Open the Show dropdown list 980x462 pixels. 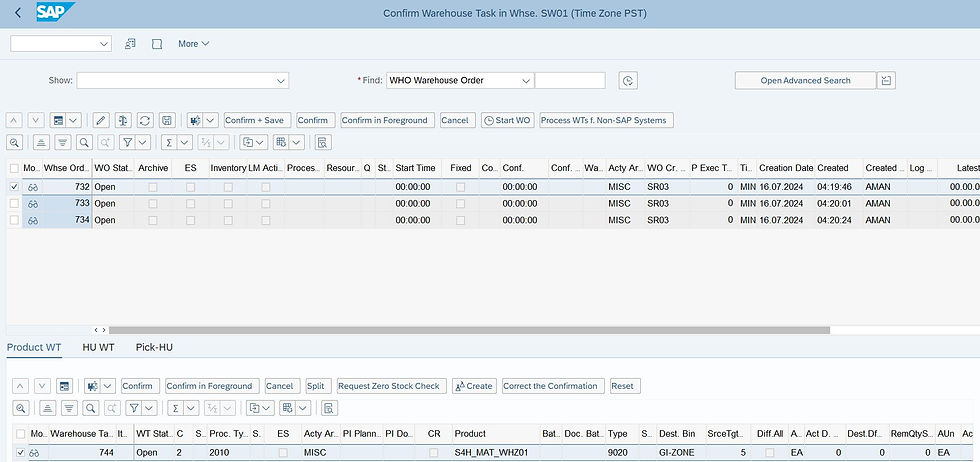[281, 81]
